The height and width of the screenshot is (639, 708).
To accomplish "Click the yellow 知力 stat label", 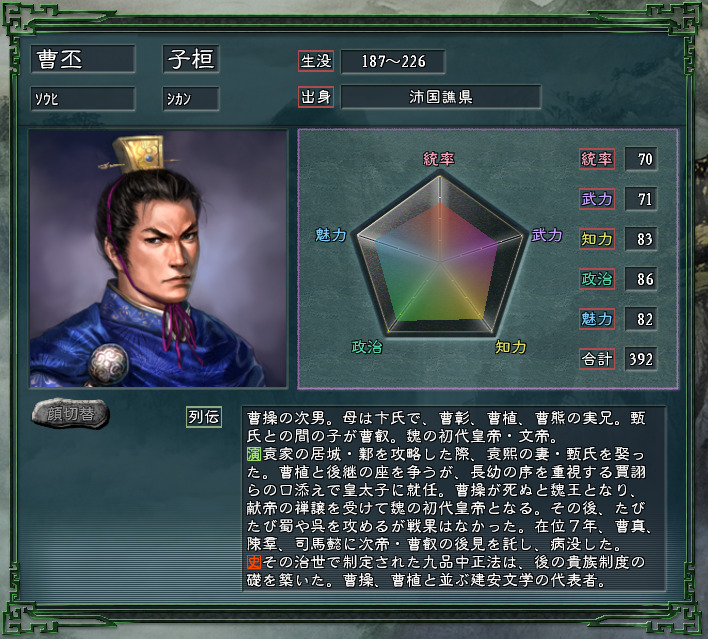I will click(x=596, y=239).
